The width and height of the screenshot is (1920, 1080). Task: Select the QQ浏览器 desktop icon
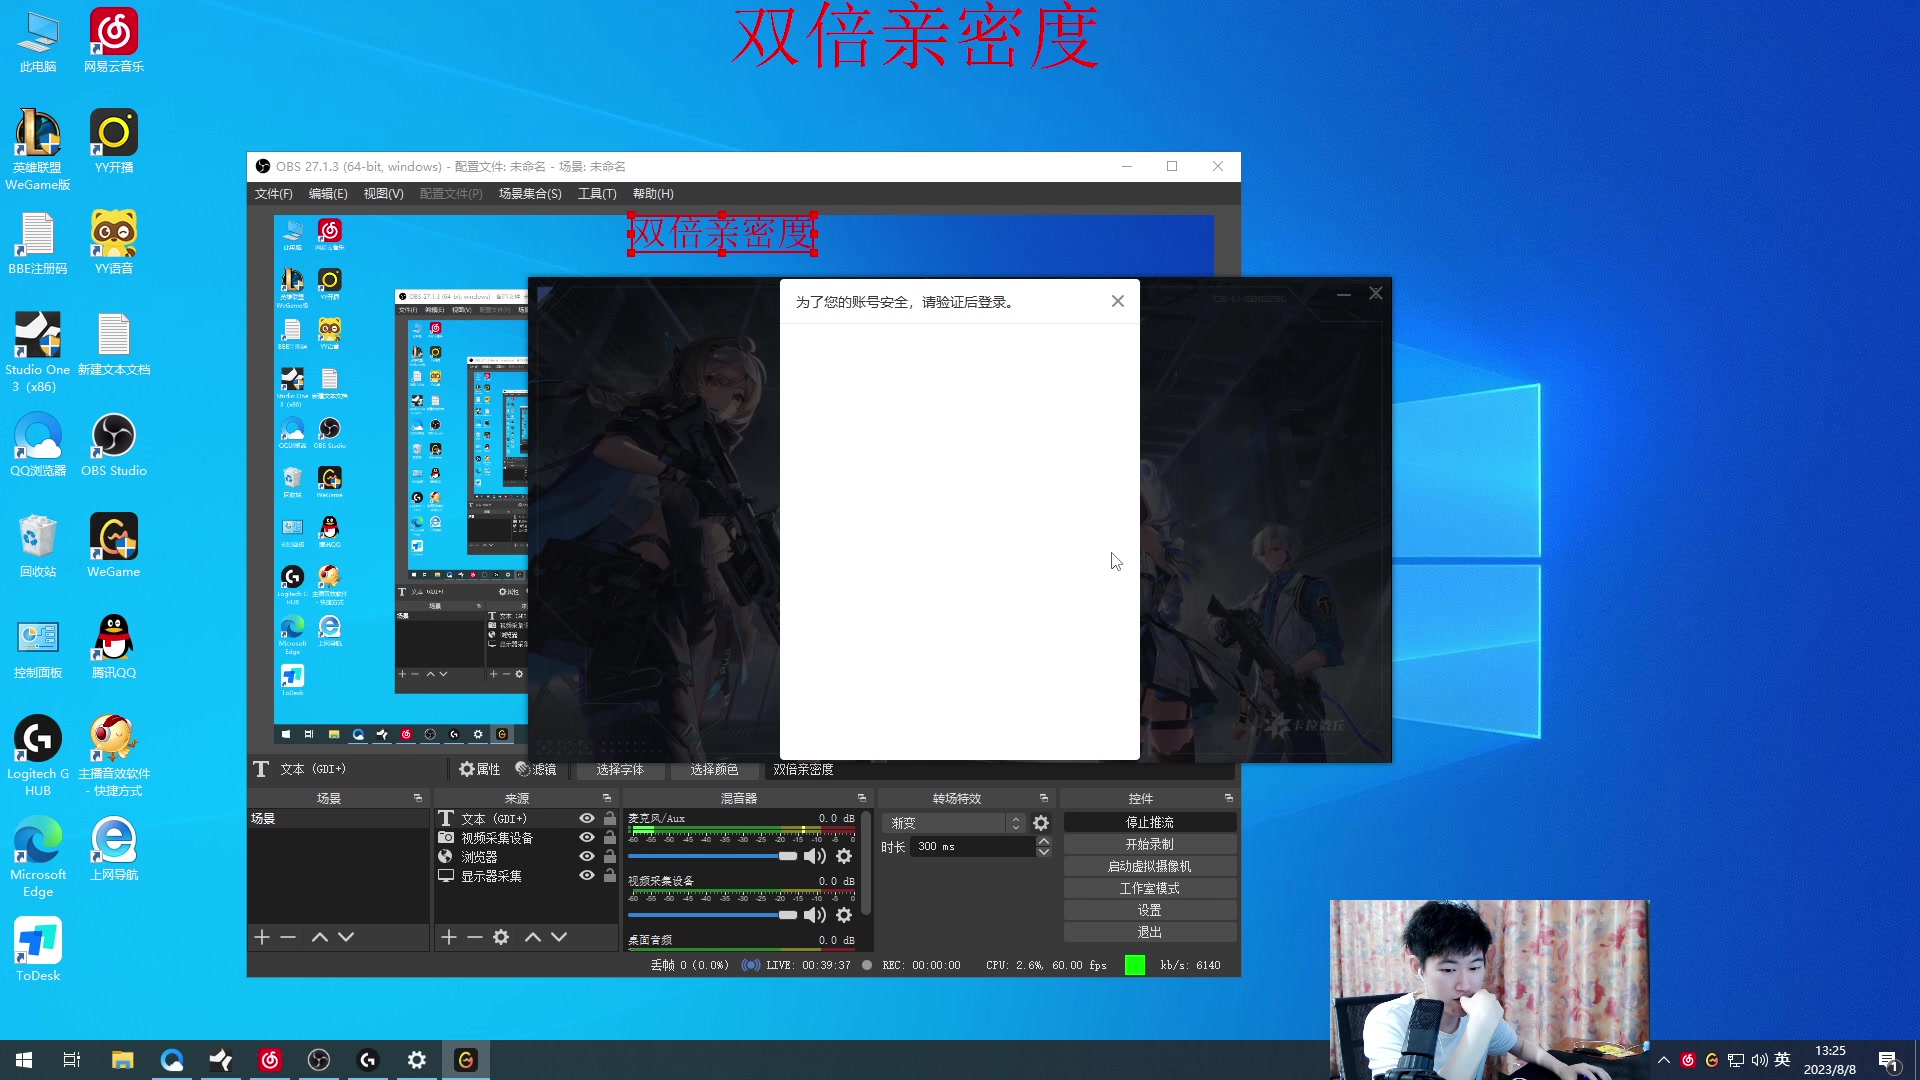pyautogui.click(x=38, y=444)
